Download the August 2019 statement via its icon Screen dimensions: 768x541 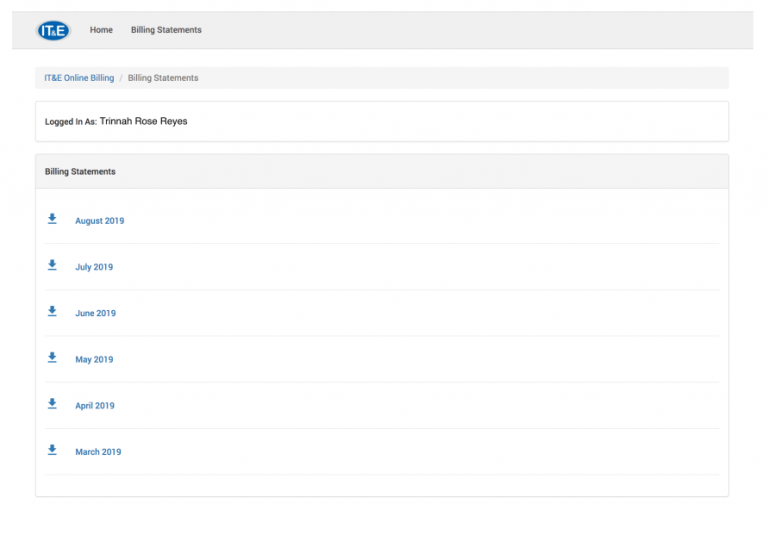click(52, 219)
